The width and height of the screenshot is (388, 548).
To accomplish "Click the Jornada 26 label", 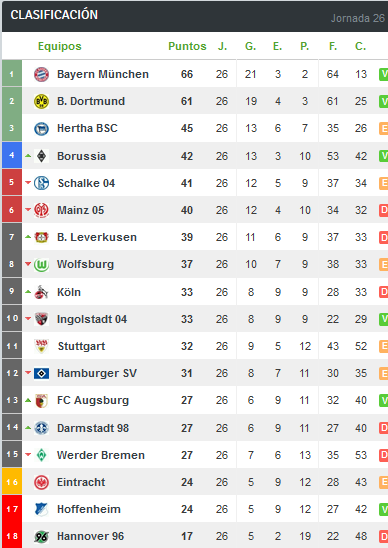I will pyautogui.click(x=358, y=18).
